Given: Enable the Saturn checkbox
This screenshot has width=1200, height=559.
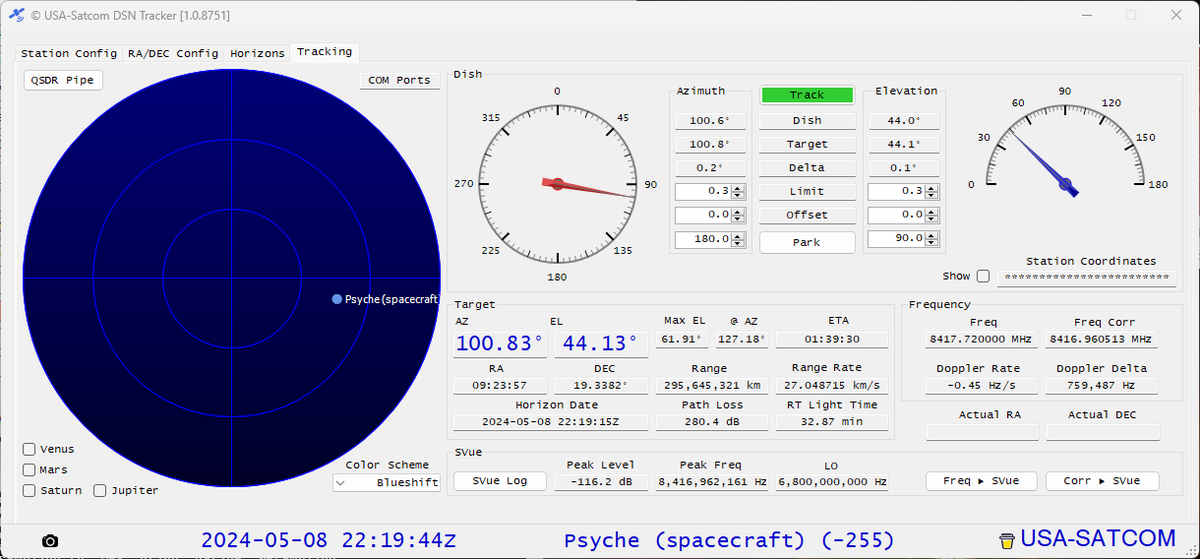Looking at the screenshot, I should click(x=29, y=490).
